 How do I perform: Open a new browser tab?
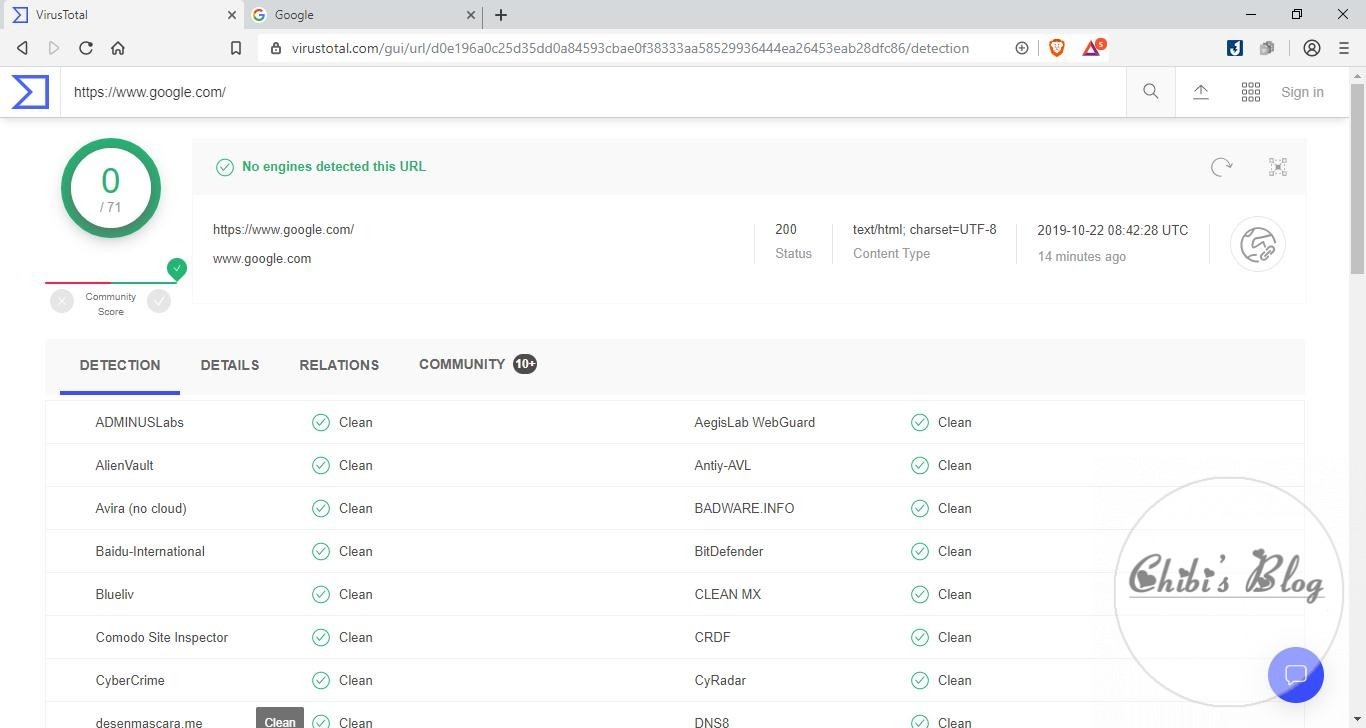point(501,15)
